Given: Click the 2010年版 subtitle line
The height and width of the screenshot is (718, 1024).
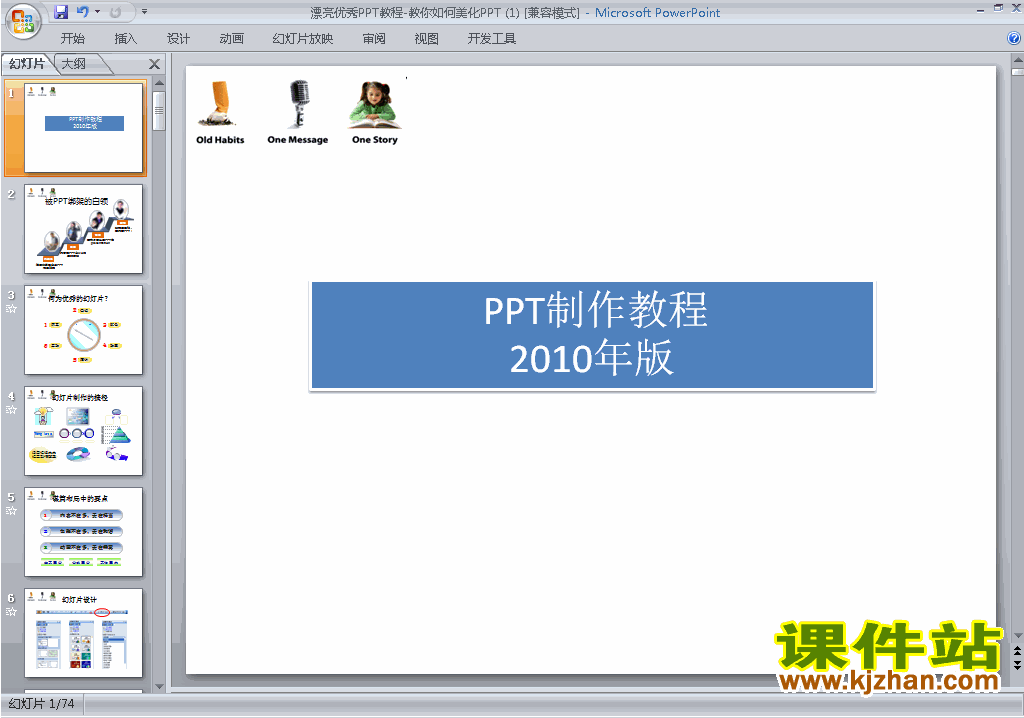Looking at the screenshot, I should click(592, 358).
